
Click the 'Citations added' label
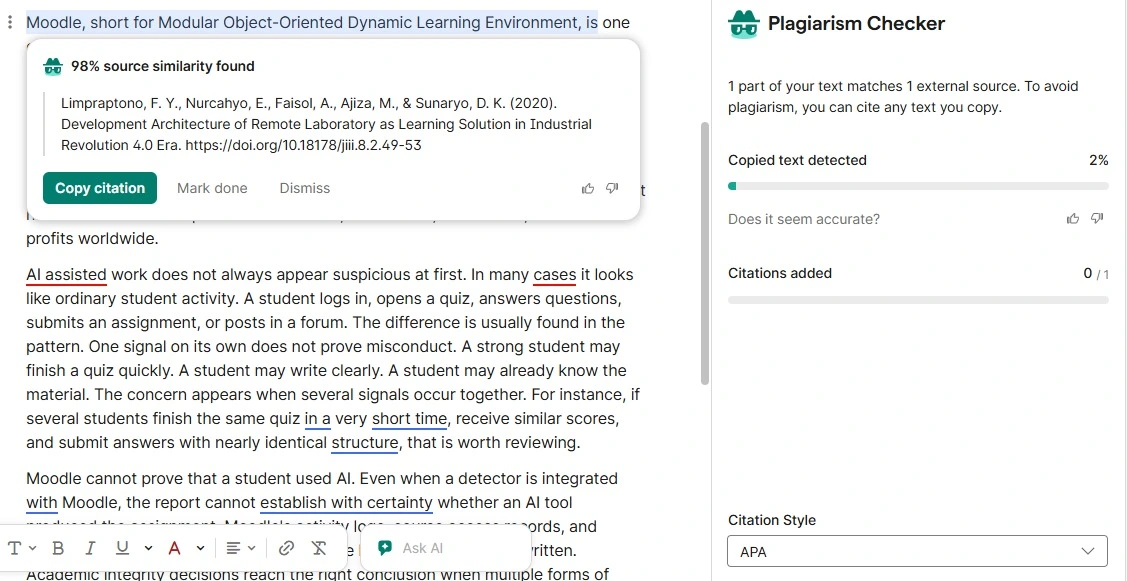click(780, 273)
